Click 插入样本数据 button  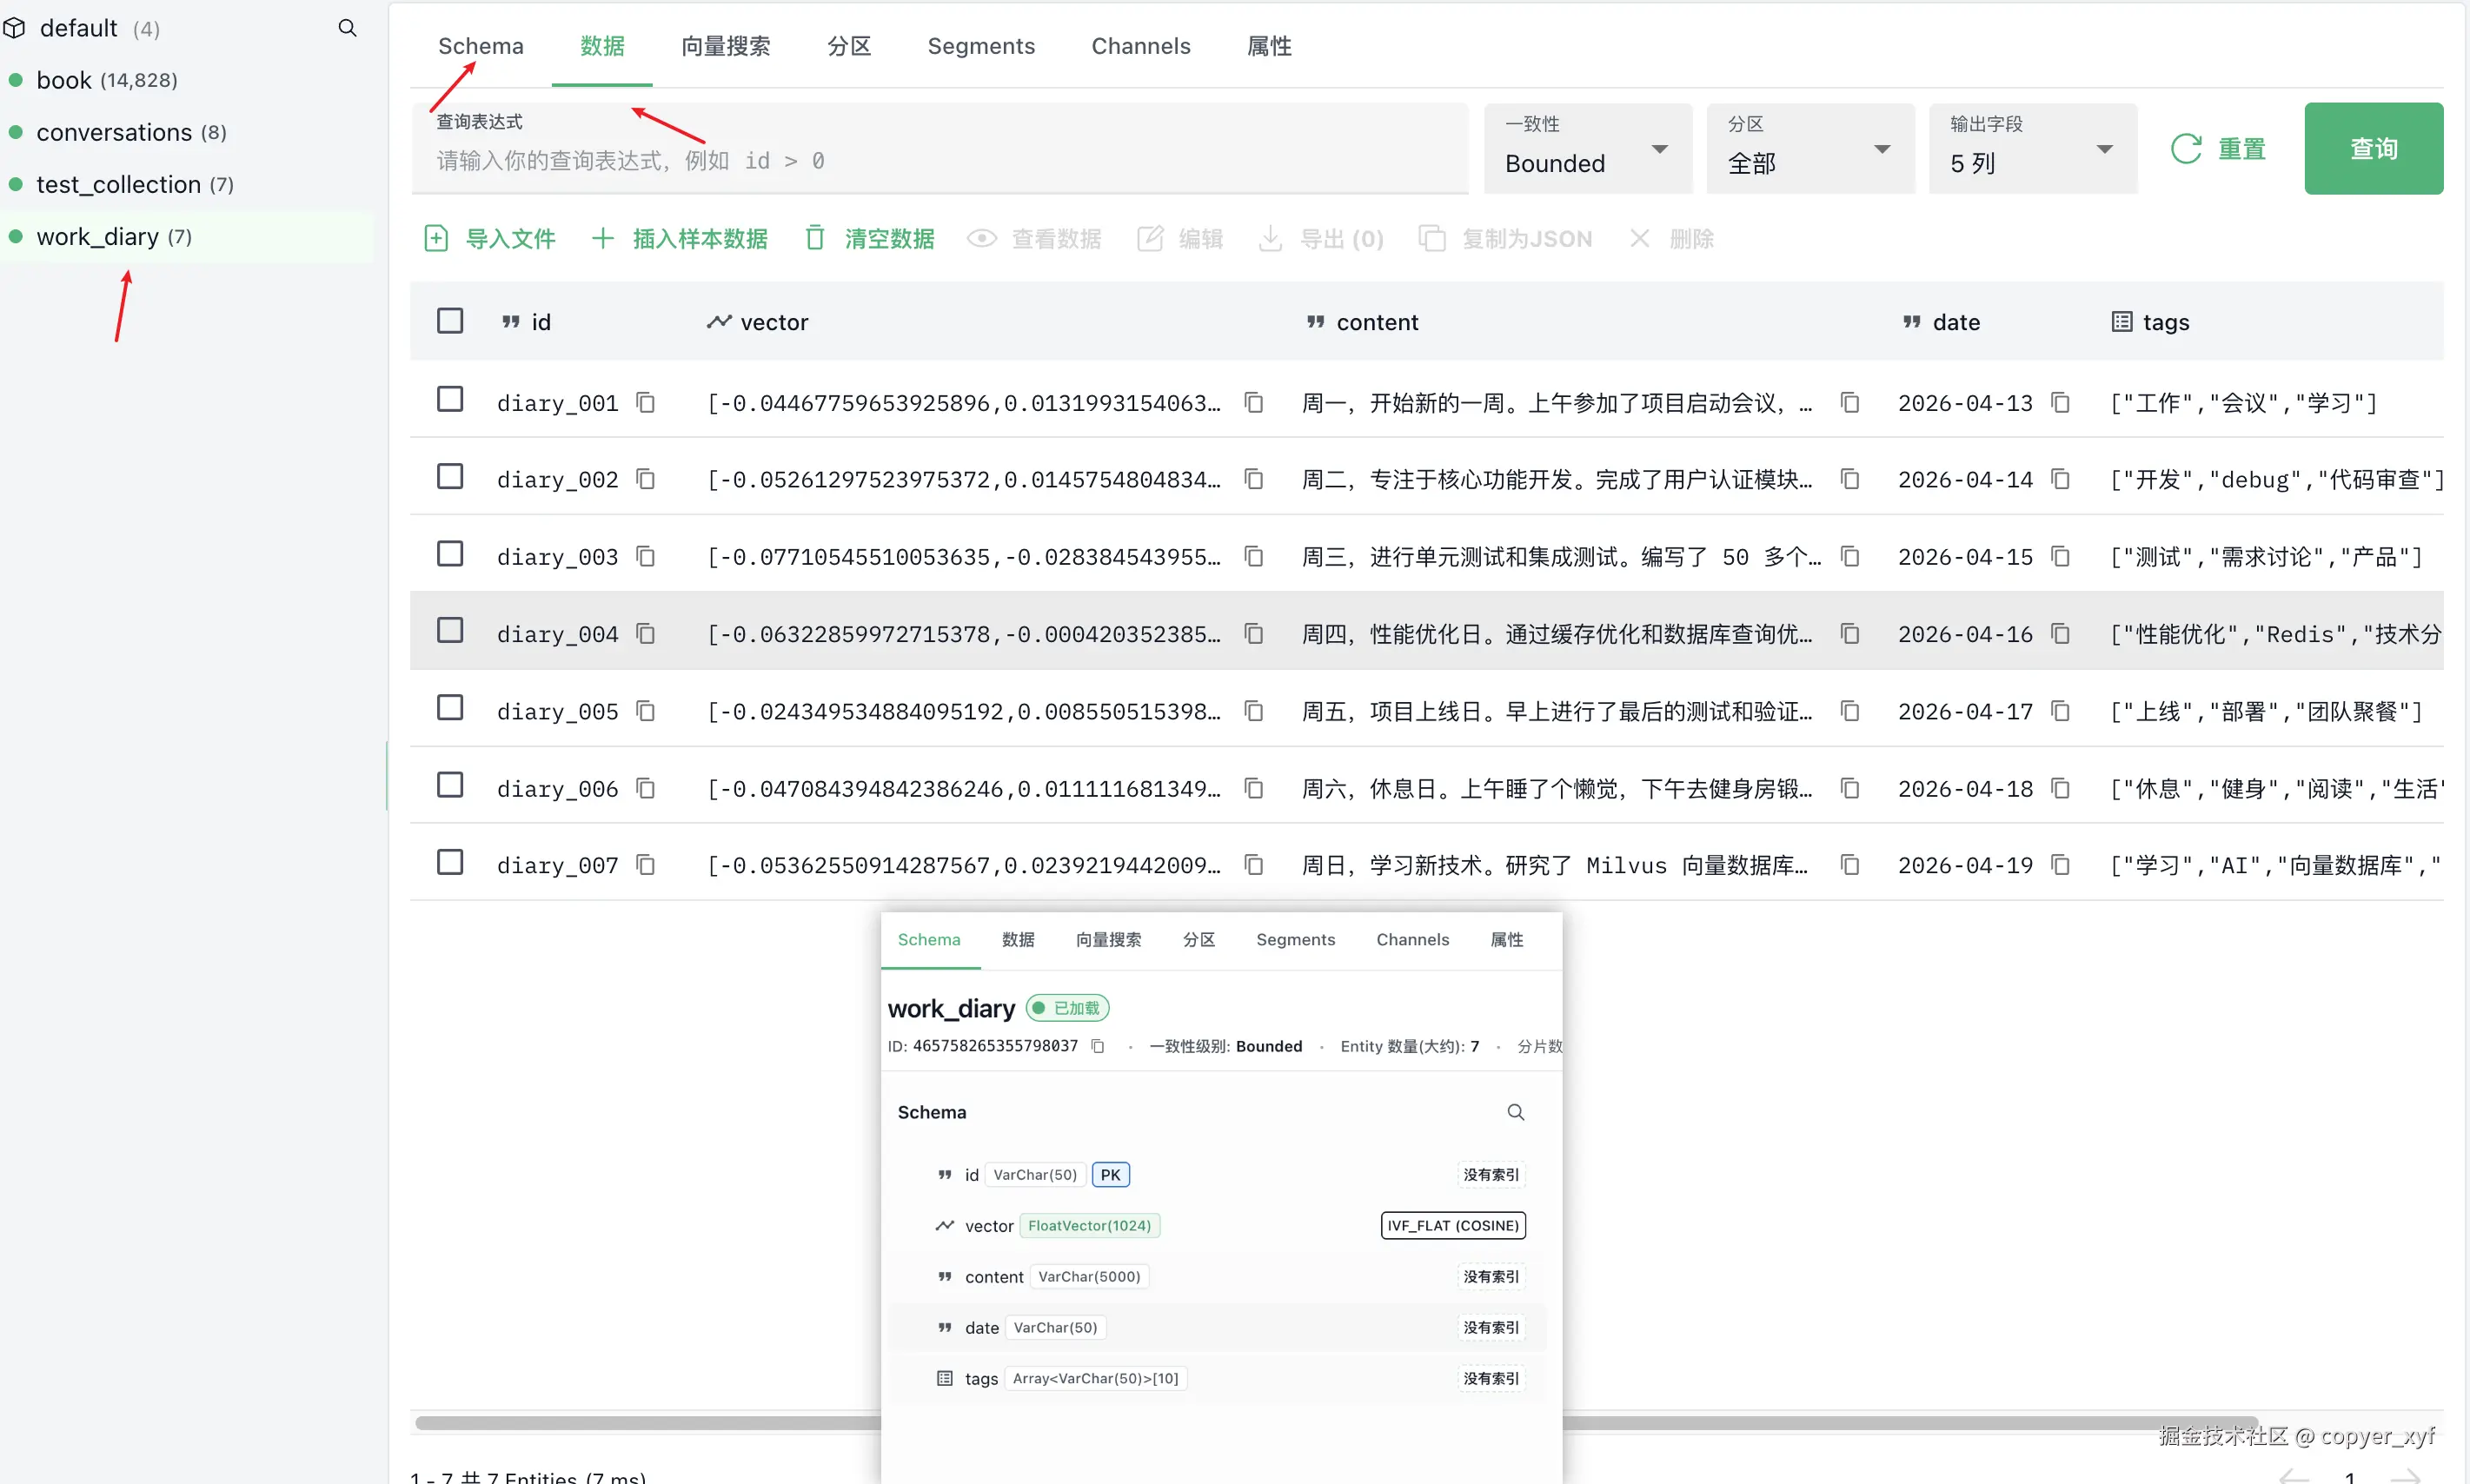point(680,238)
